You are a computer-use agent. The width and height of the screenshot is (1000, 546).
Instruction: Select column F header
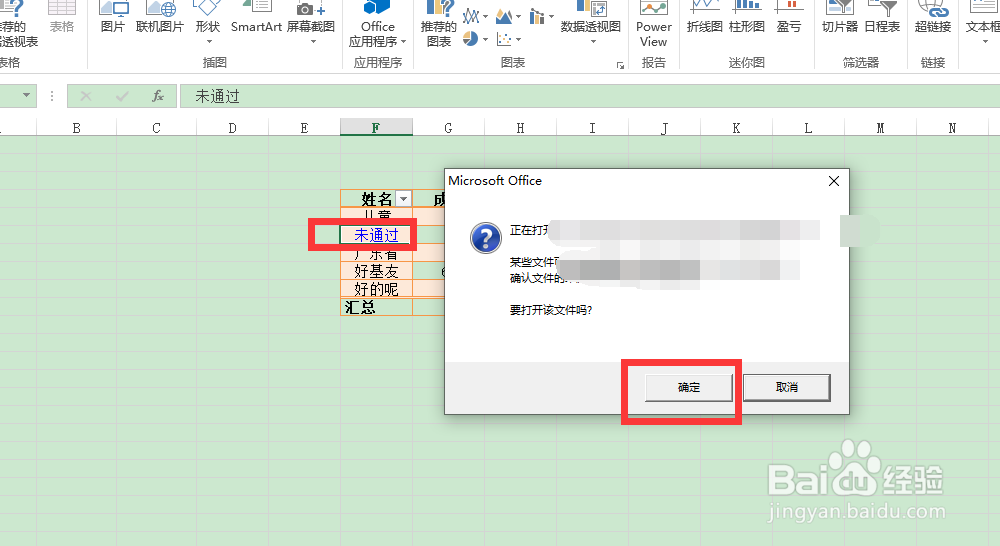(376, 128)
